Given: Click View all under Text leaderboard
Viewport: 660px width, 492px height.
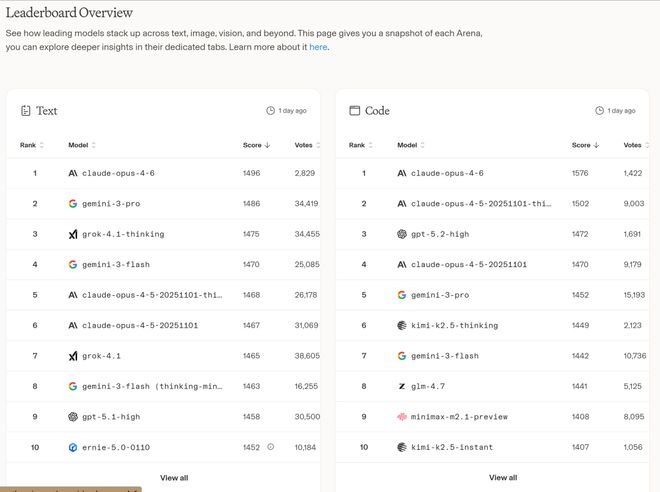Looking at the screenshot, I should pos(174,478).
